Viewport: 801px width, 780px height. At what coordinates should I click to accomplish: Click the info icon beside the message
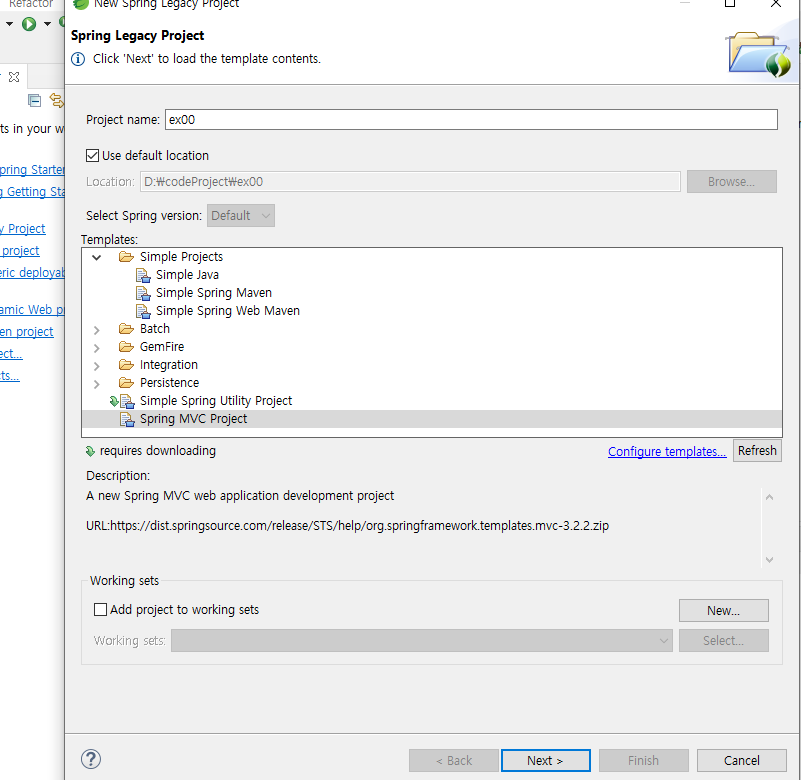[x=78, y=59]
